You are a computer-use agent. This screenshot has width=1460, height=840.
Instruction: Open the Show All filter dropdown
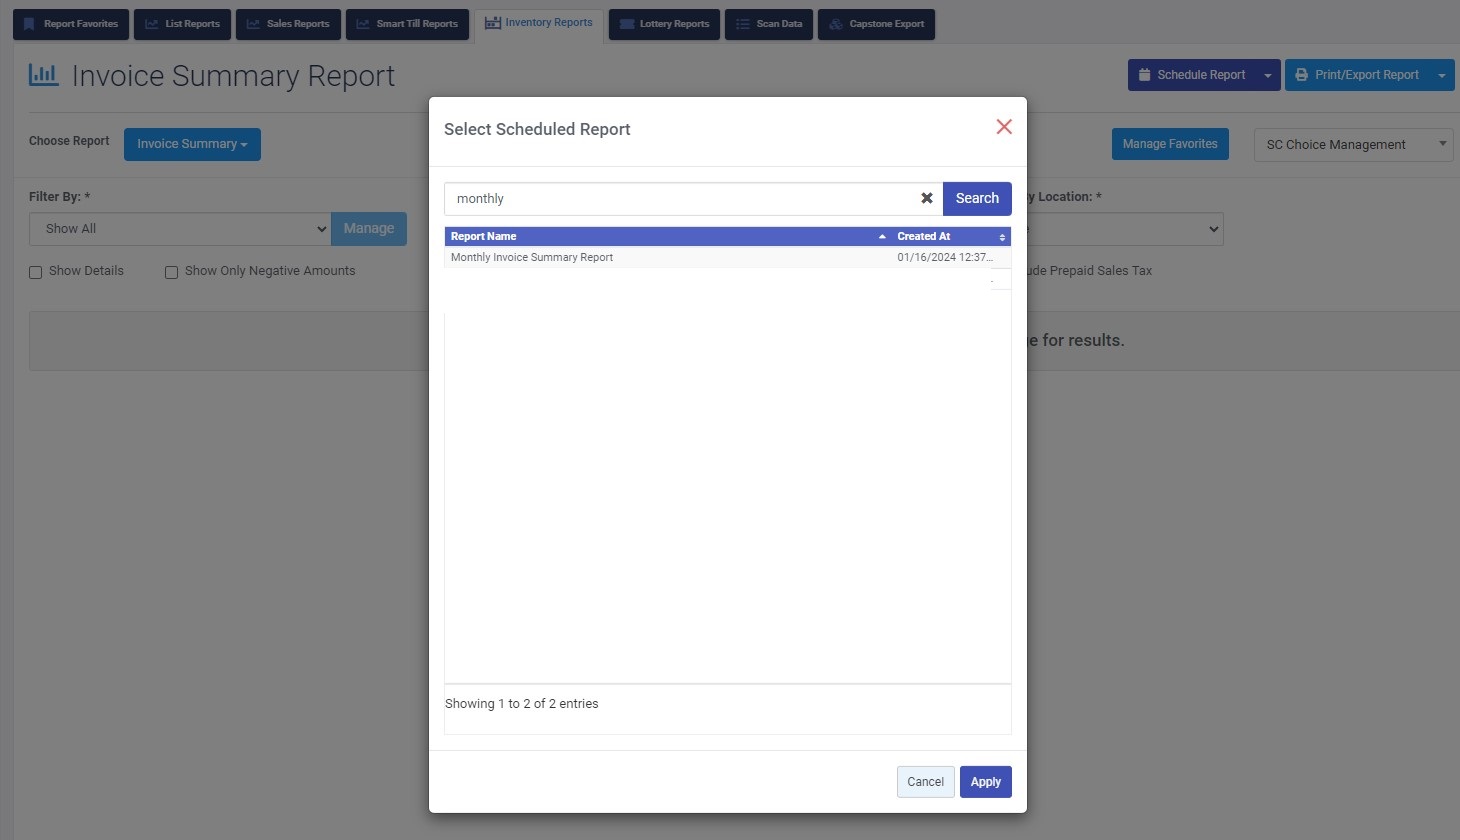point(180,229)
